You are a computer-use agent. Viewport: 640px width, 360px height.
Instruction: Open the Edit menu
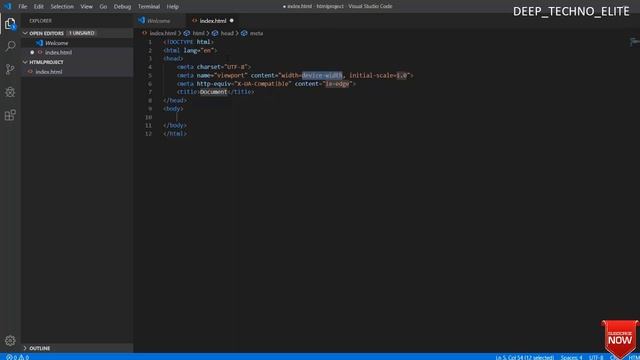(x=39, y=7)
